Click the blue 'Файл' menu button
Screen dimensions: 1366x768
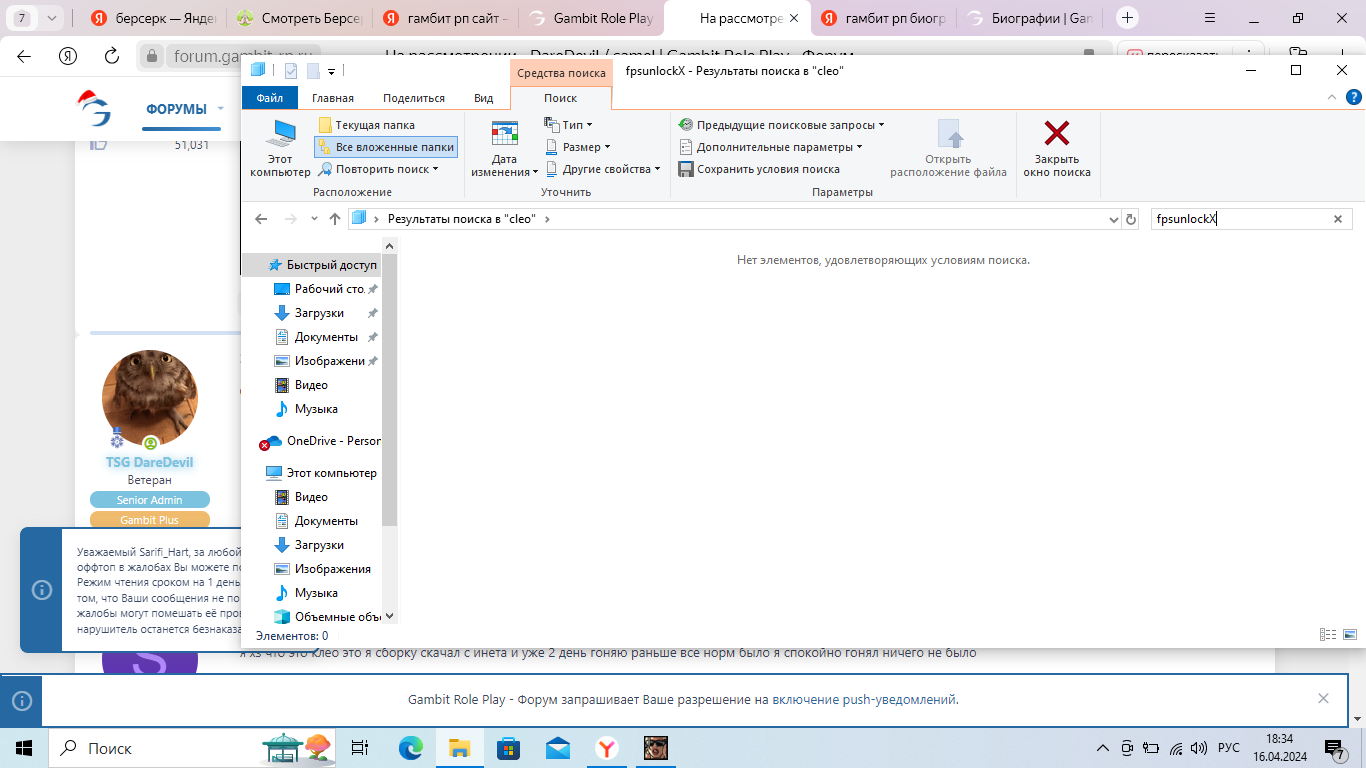point(269,98)
